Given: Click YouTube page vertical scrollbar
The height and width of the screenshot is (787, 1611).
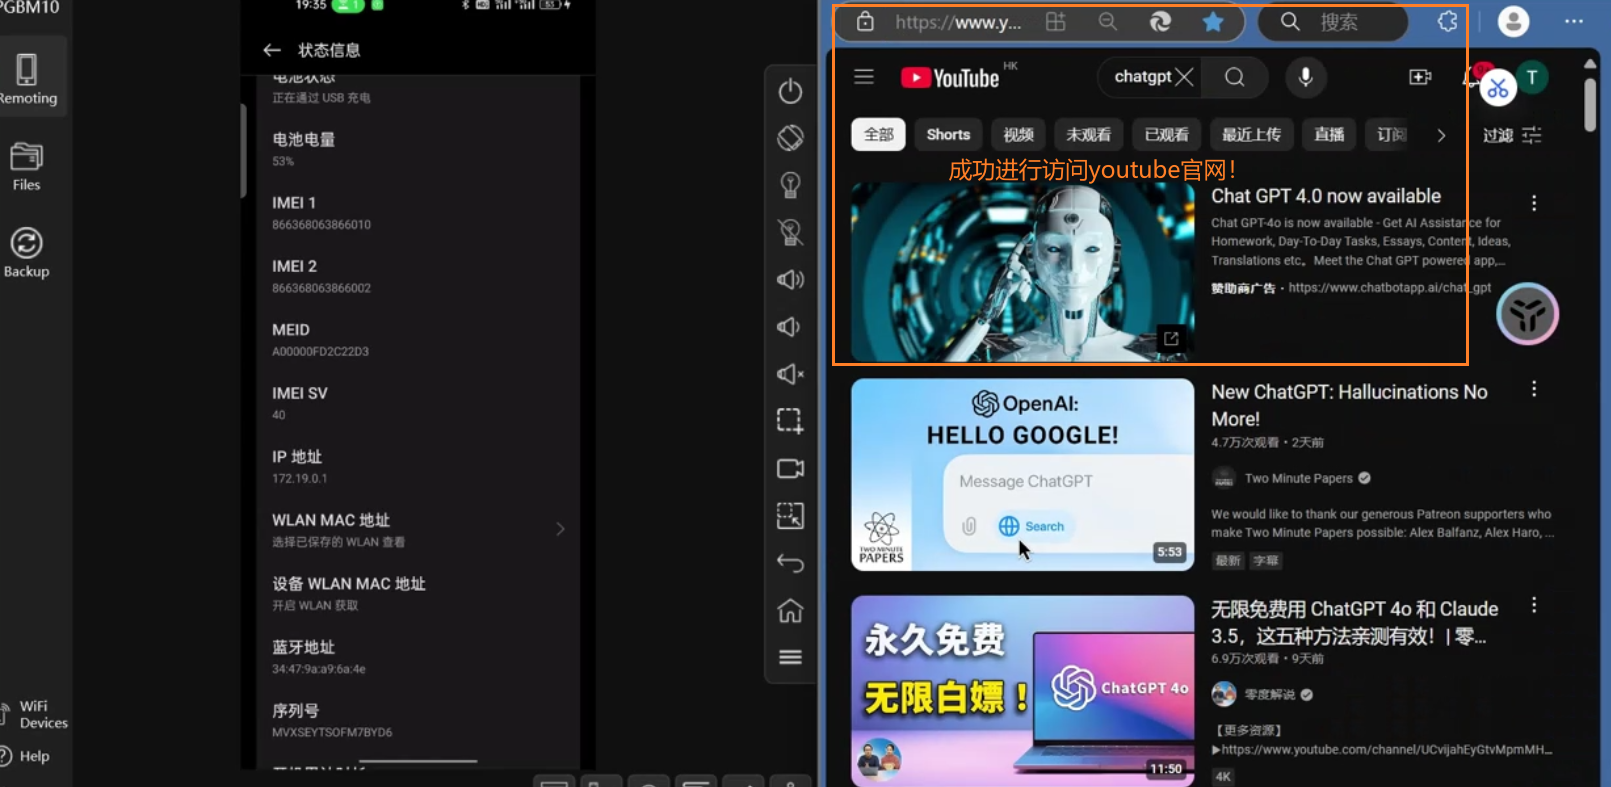Looking at the screenshot, I should 1590,105.
